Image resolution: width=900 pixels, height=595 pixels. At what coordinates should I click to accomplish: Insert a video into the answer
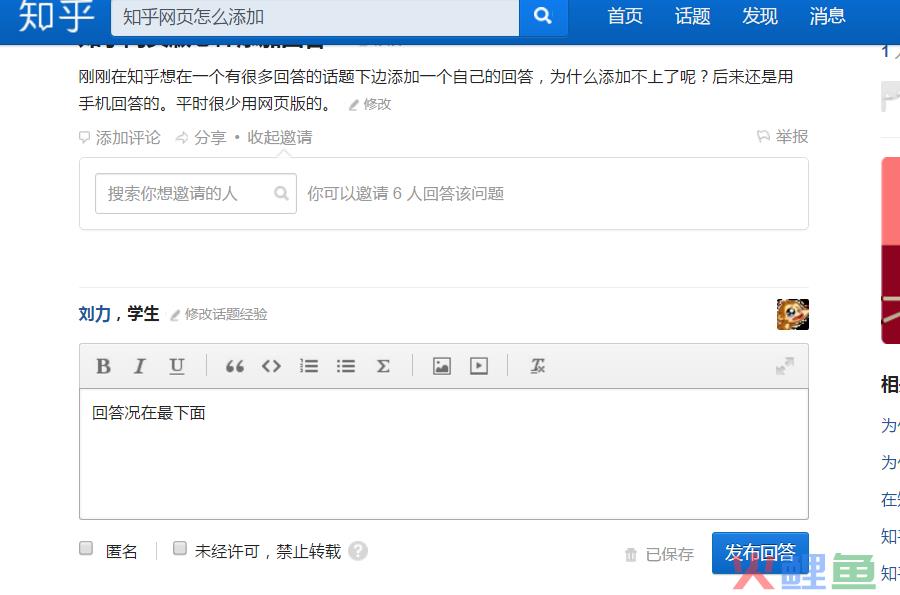coord(479,366)
